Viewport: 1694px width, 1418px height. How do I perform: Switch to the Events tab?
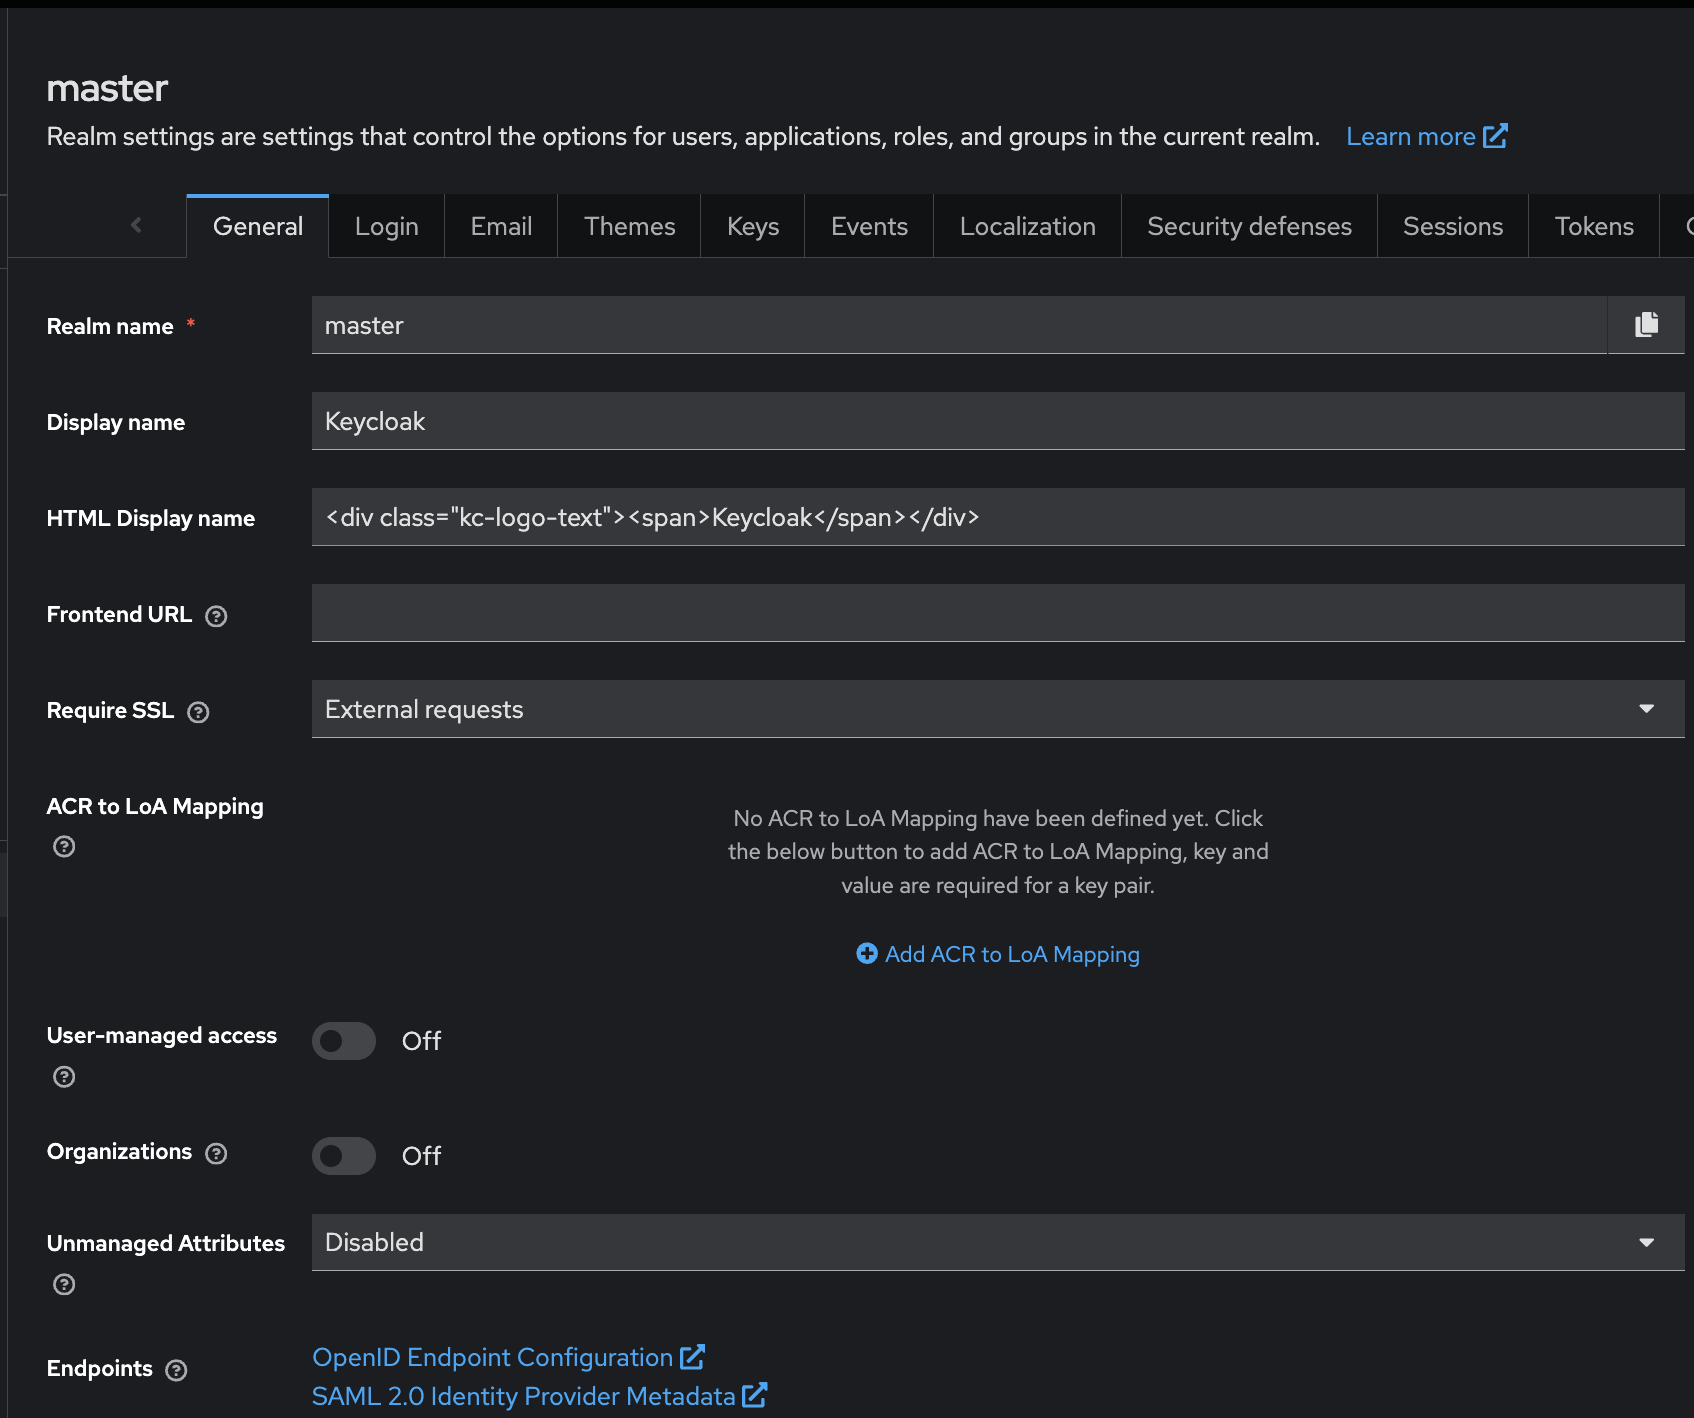pyautogui.click(x=869, y=226)
